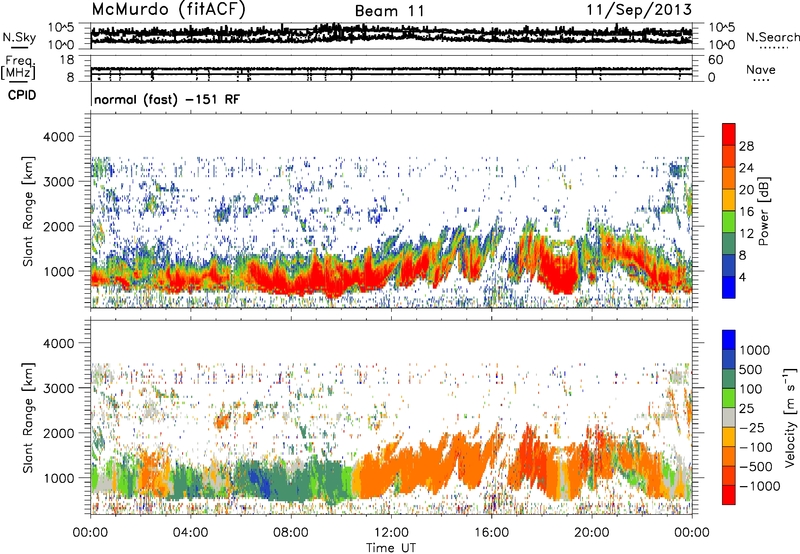Click 'normal (fast) -151 RF' text
Image resolution: width=800 pixels, height=554 pixels.
[x=167, y=99]
